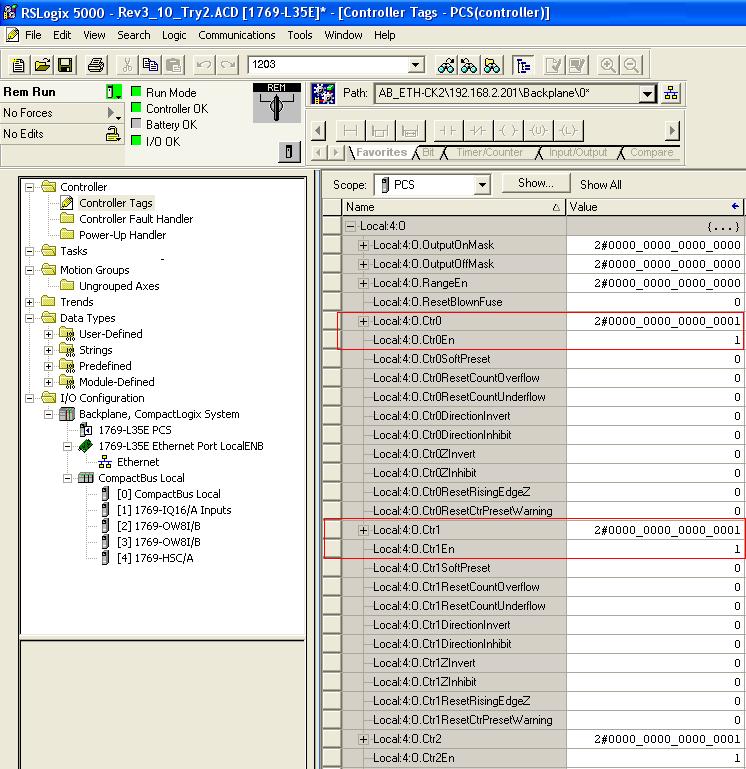Click the Who Active network icon beside Path
The image size is (746, 769).
point(671,93)
